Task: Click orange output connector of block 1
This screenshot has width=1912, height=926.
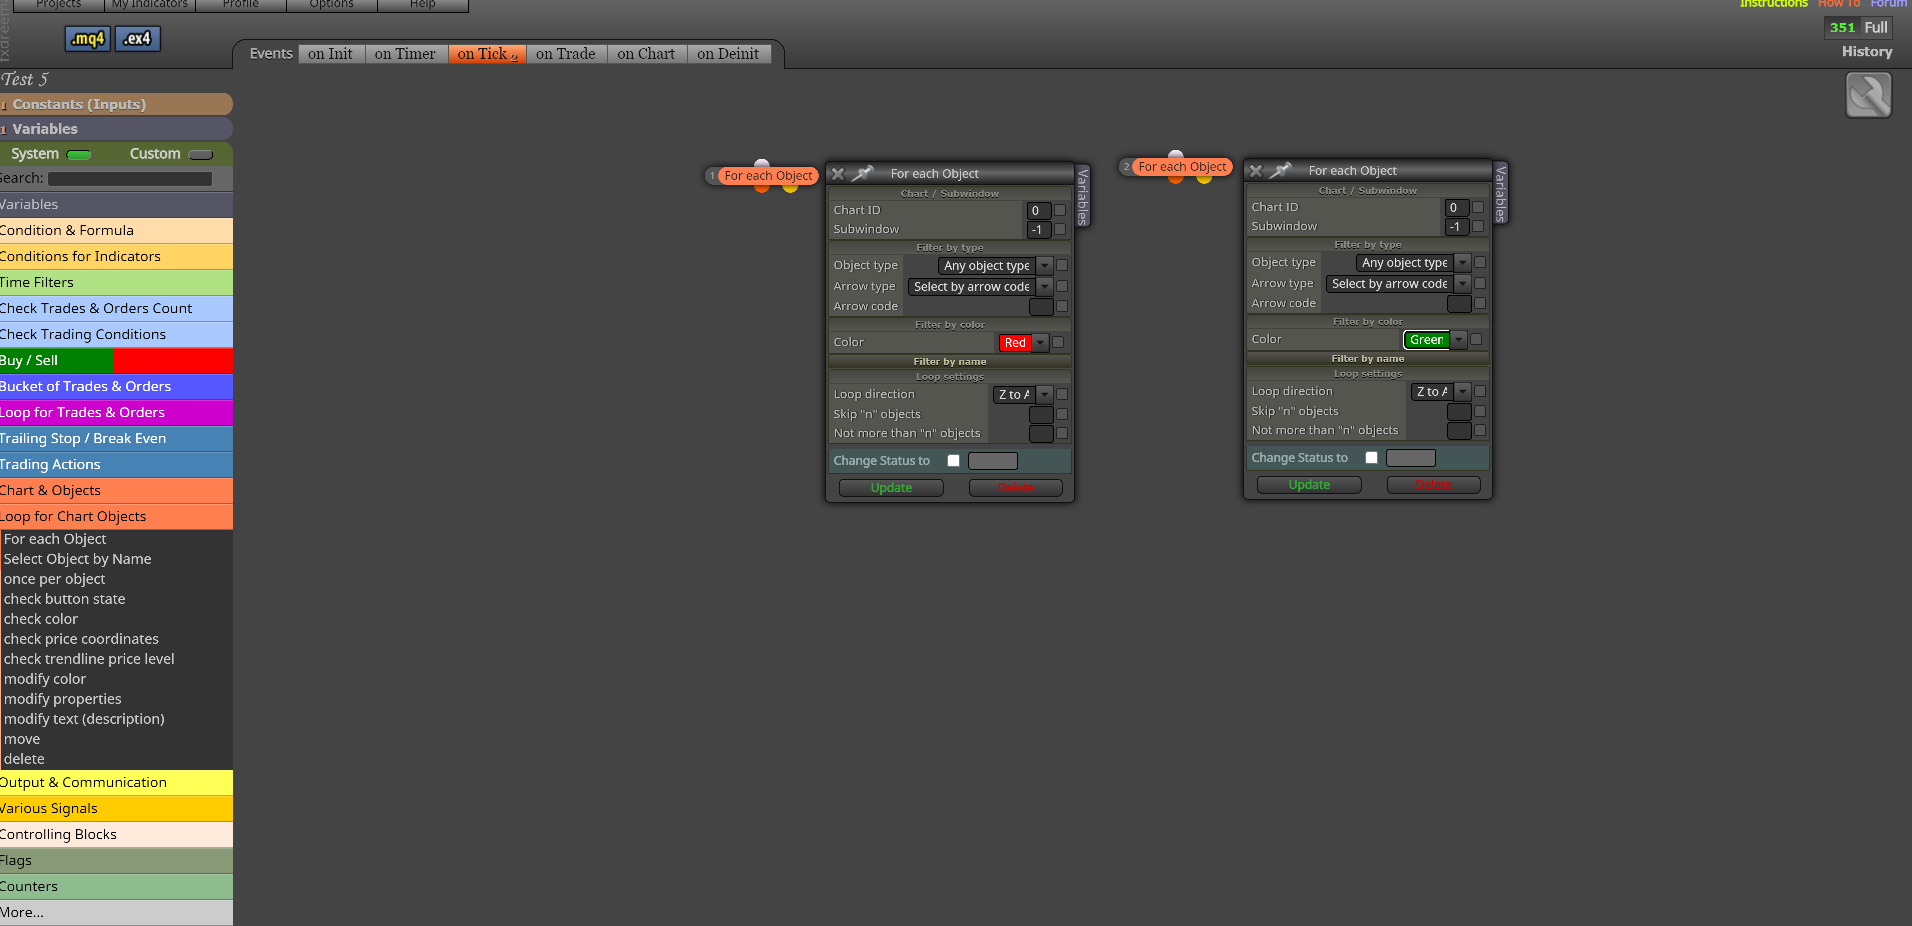Action: point(762,188)
